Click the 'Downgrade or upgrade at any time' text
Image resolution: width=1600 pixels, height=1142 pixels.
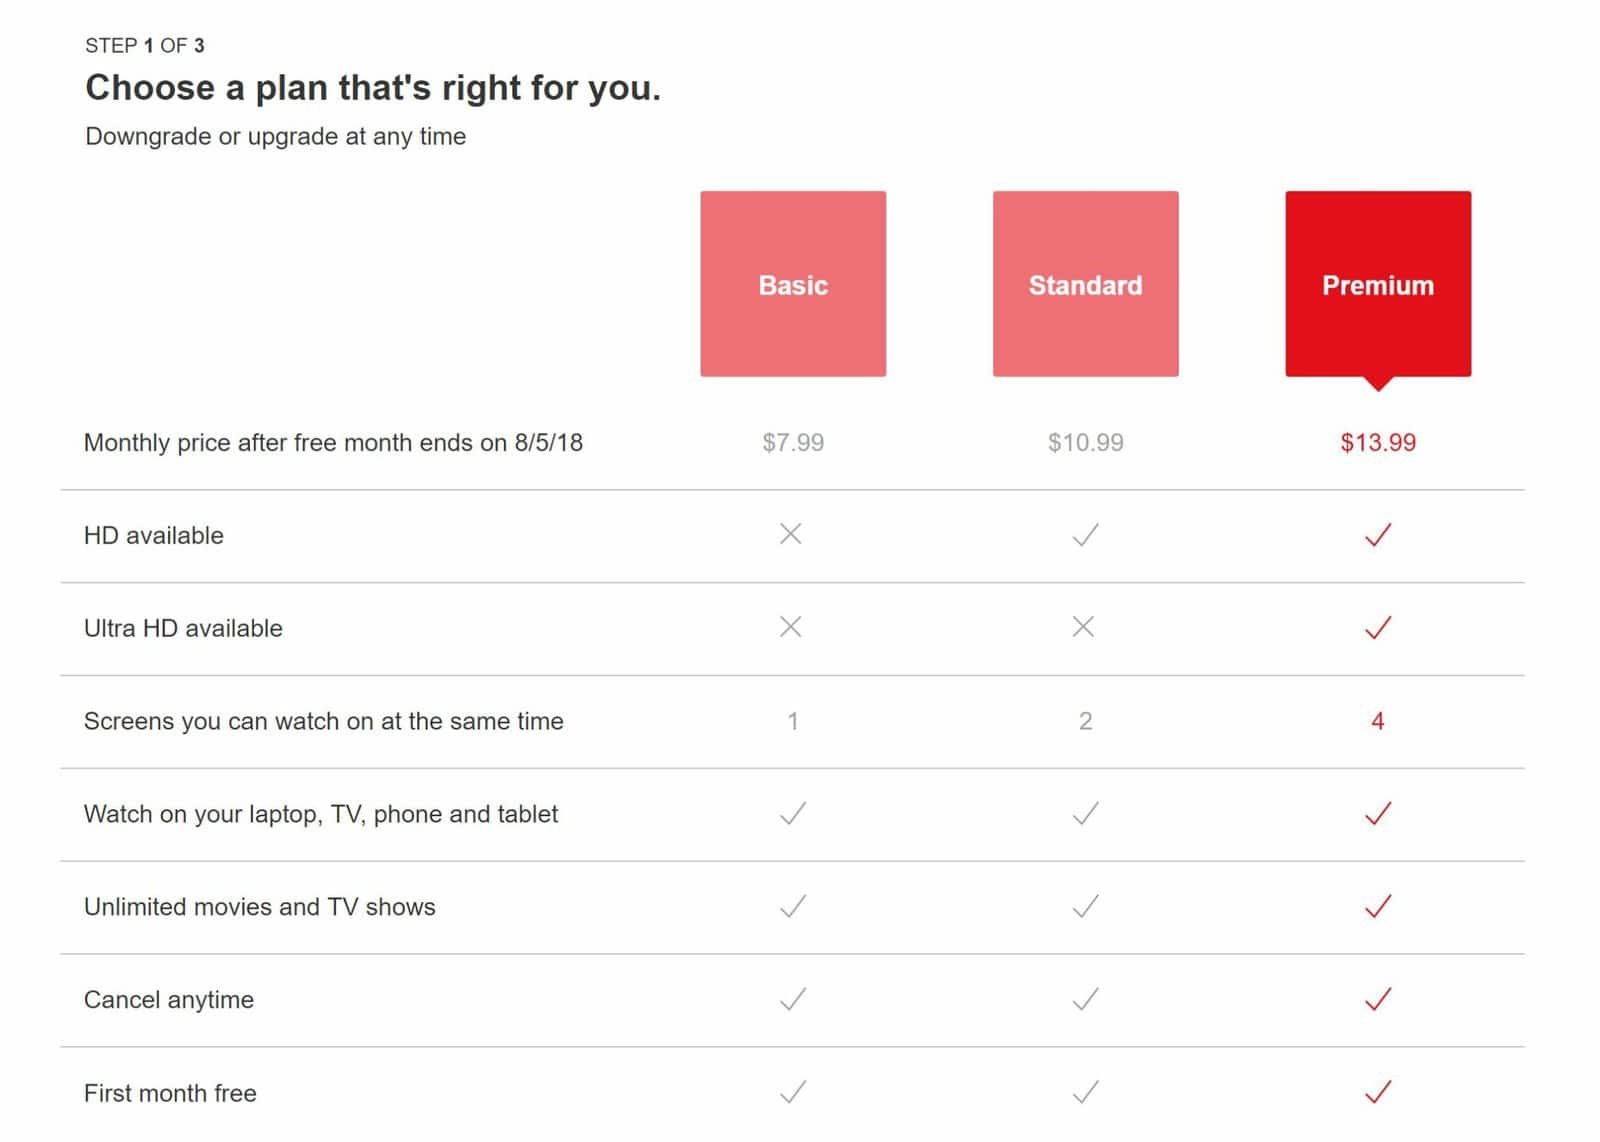pos(275,136)
